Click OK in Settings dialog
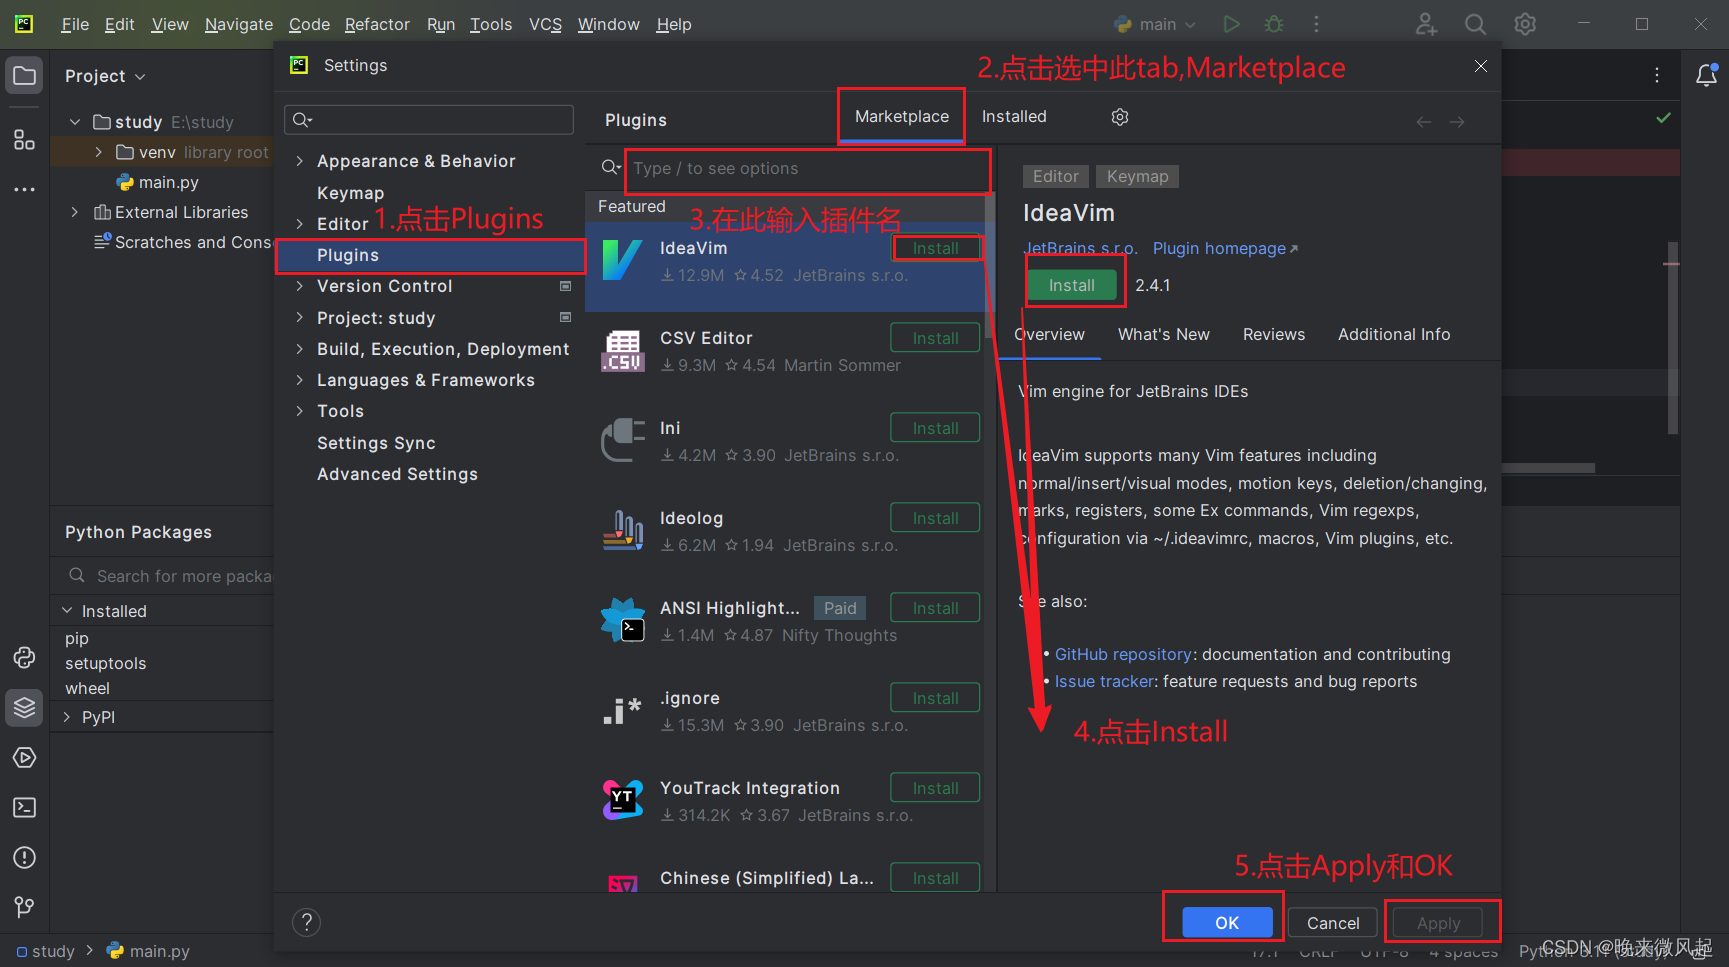This screenshot has height=967, width=1729. (x=1227, y=923)
